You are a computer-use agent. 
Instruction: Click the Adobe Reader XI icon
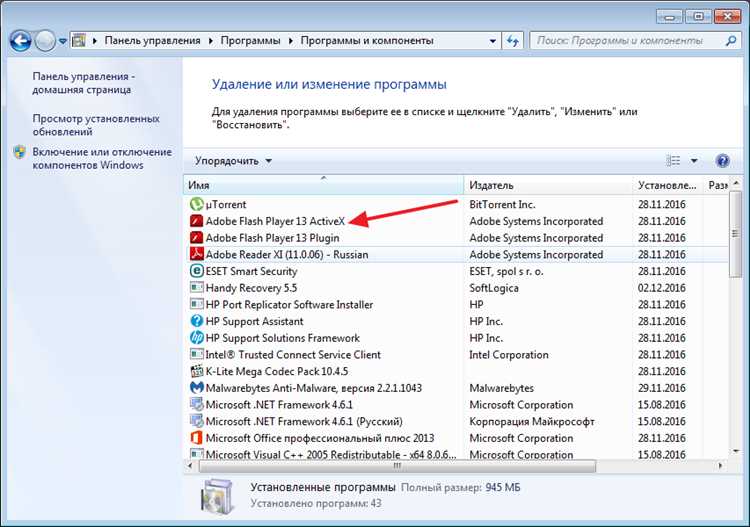[197, 255]
